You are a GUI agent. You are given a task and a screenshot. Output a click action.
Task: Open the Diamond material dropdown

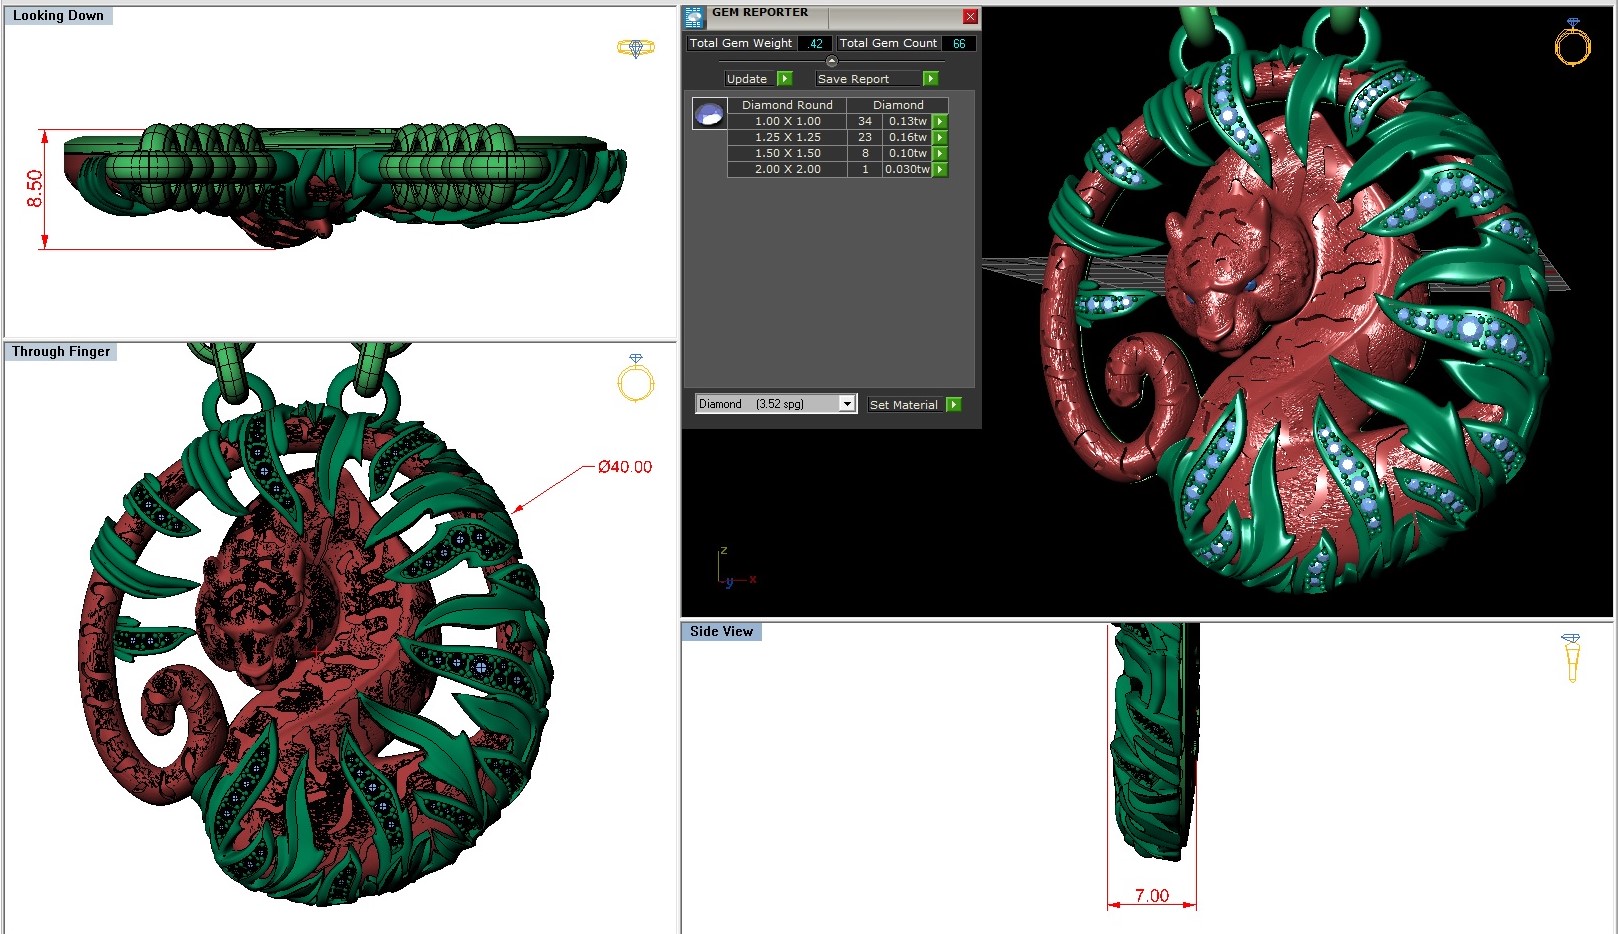pos(776,404)
